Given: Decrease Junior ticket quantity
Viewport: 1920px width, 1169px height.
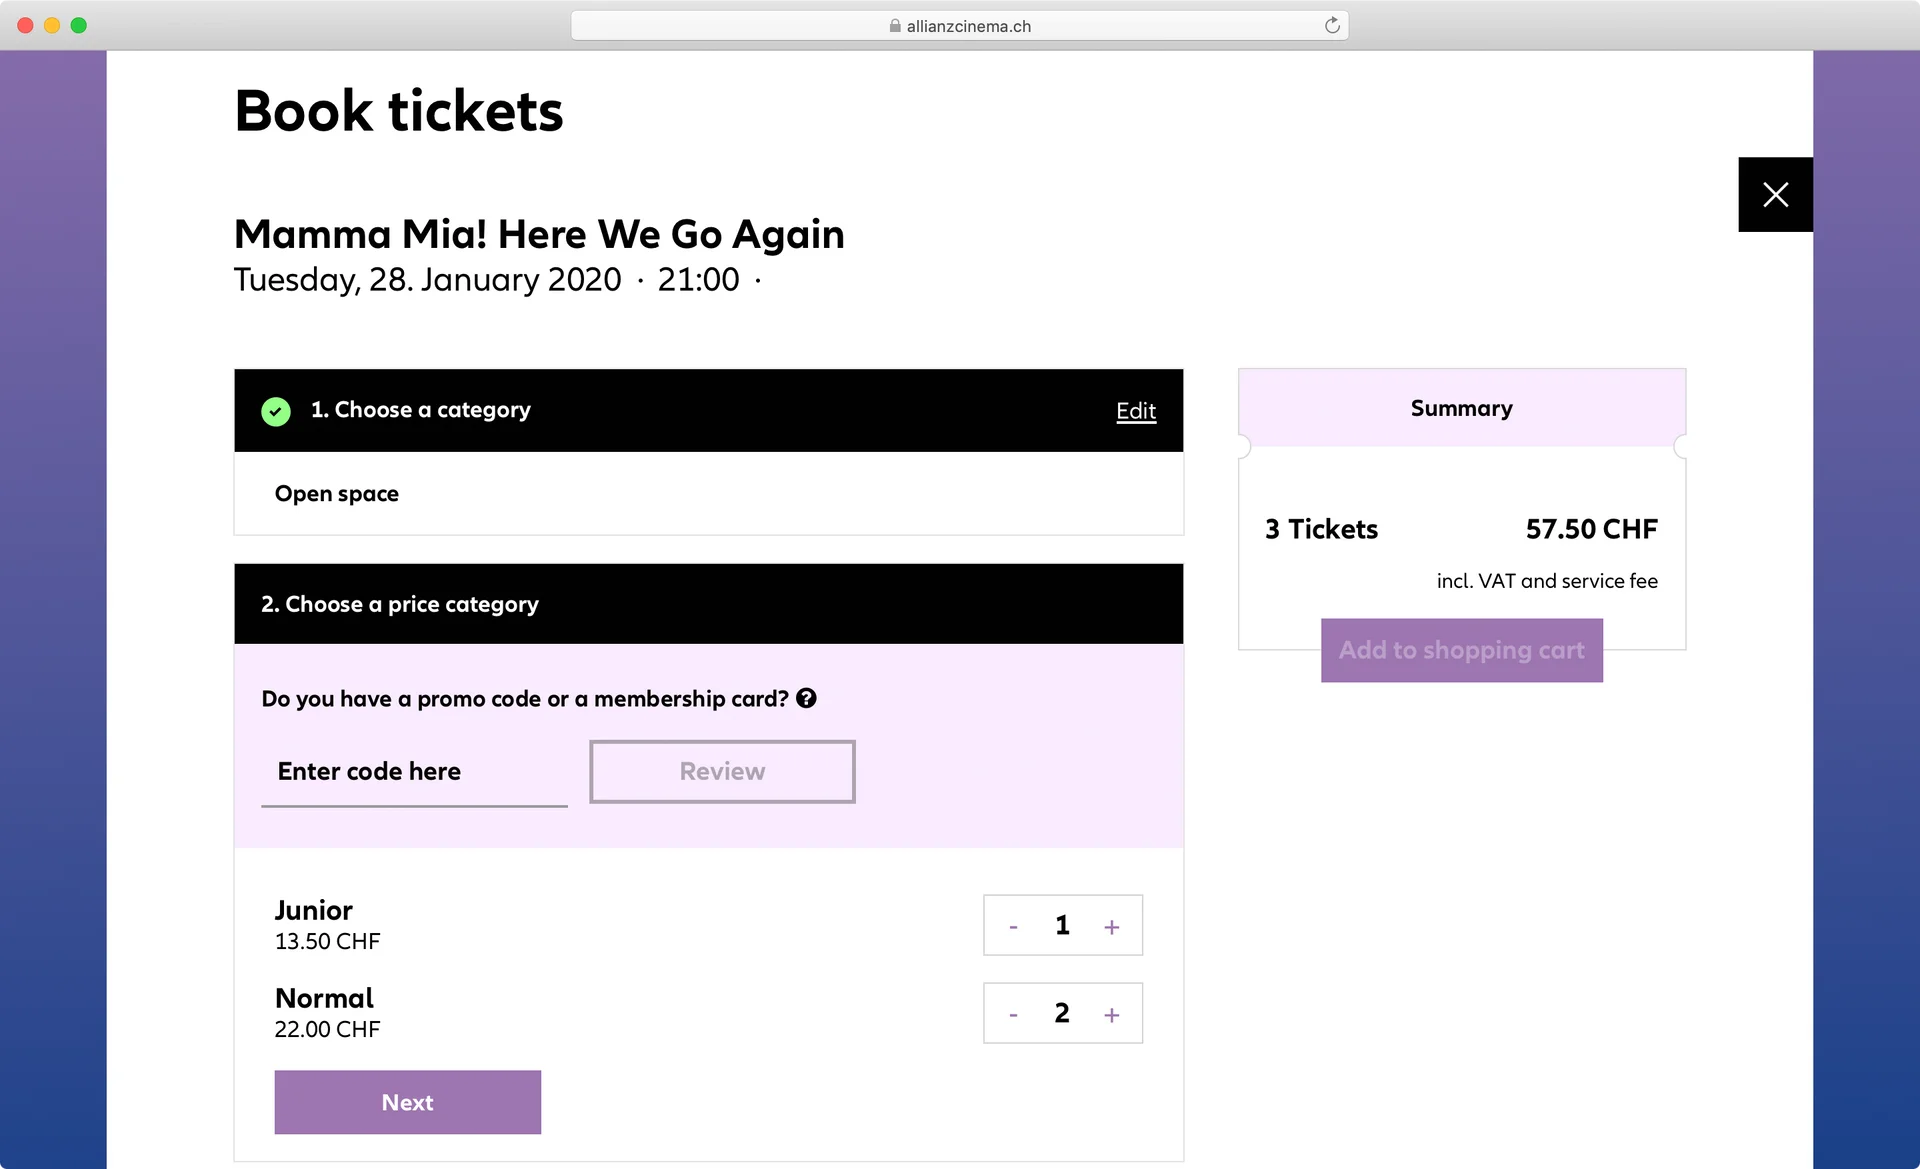Looking at the screenshot, I should (x=1013, y=927).
